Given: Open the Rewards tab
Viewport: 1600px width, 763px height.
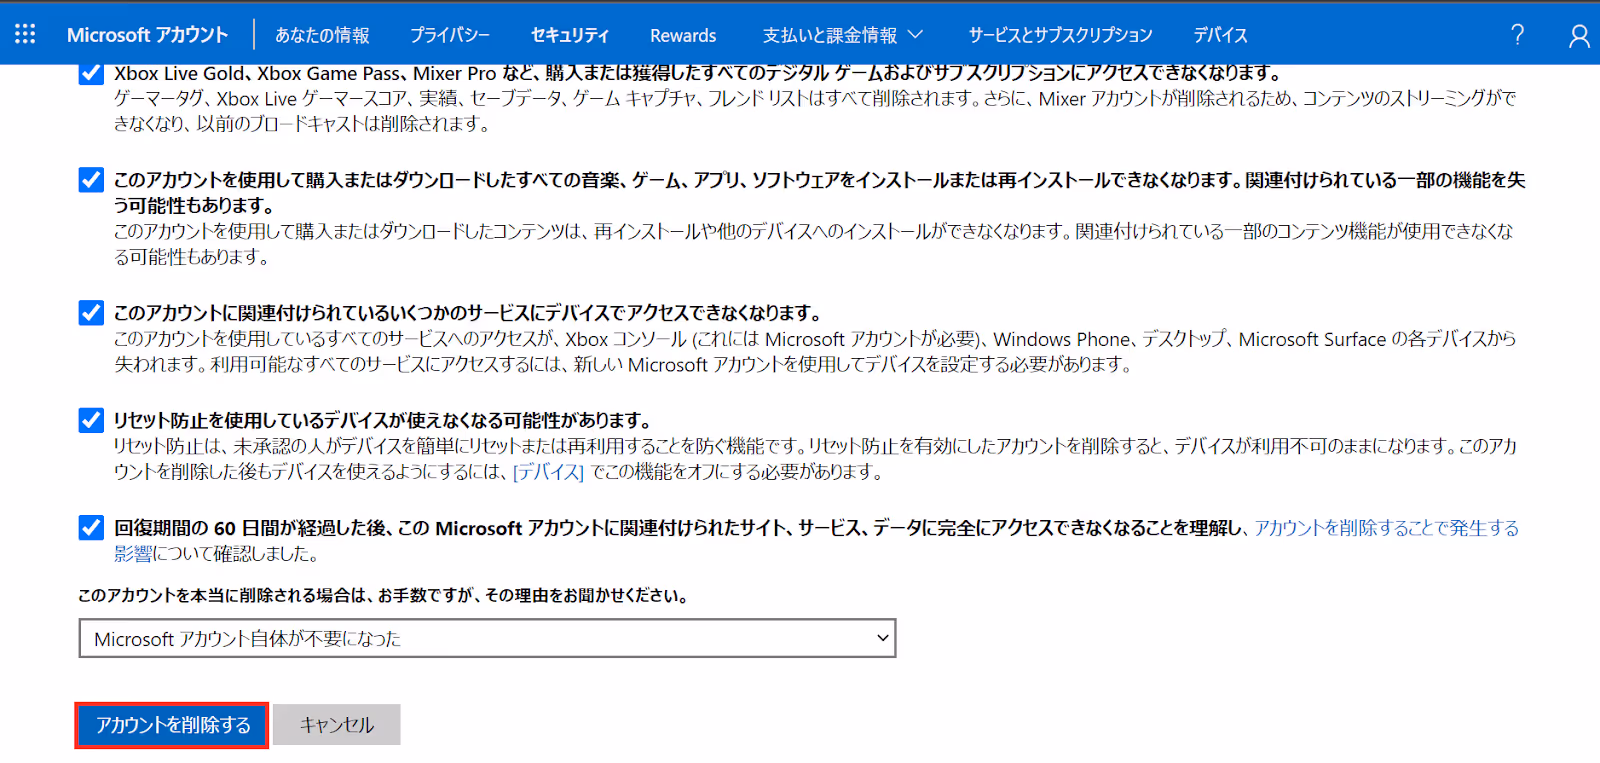Looking at the screenshot, I should tap(683, 35).
